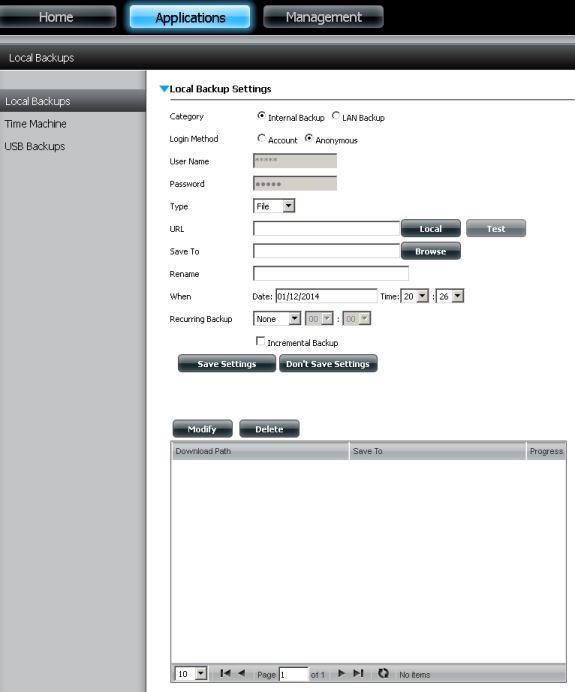The image size is (575, 692).
Task: Click the Browse button
Action: point(431,251)
